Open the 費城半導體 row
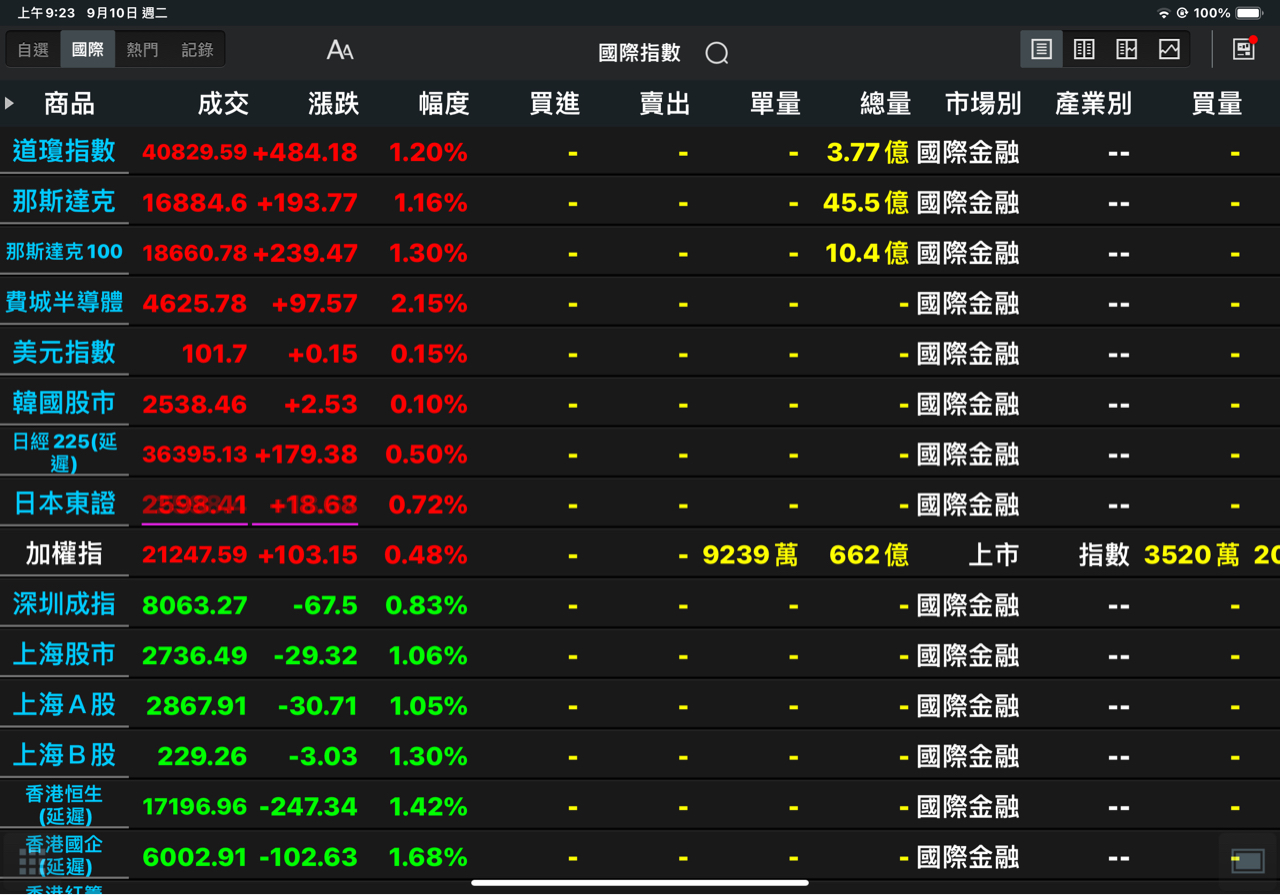1280x895 pixels. tap(64, 303)
